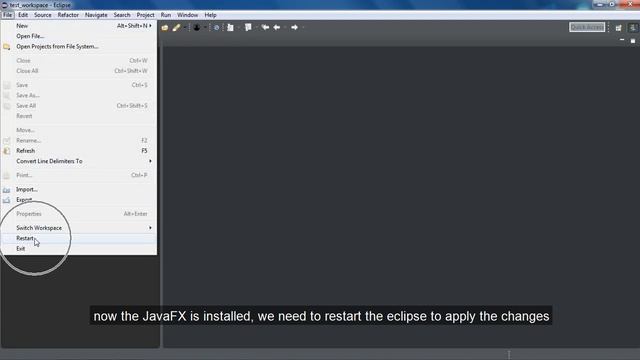Click the Previous Annotation toolbar icon
This screenshot has height=360, width=640.
[x=248, y=28]
